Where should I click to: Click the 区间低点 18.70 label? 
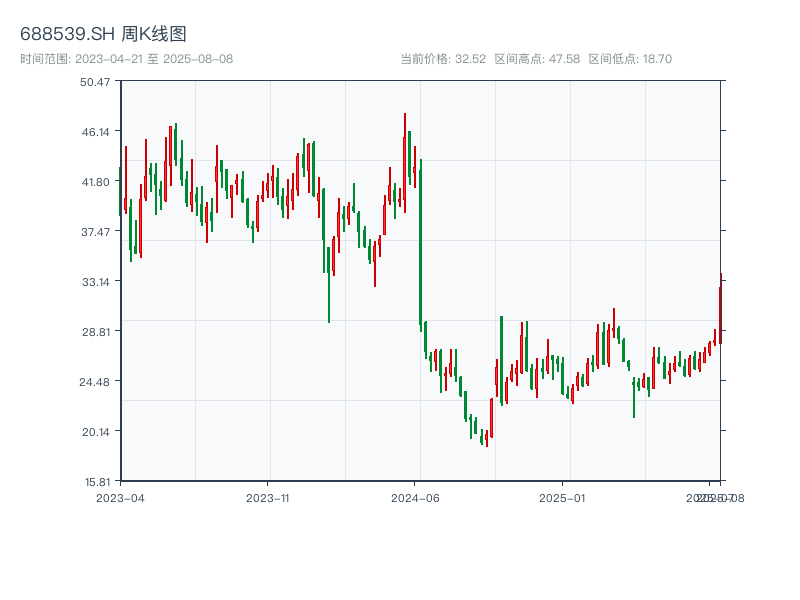(x=630, y=59)
